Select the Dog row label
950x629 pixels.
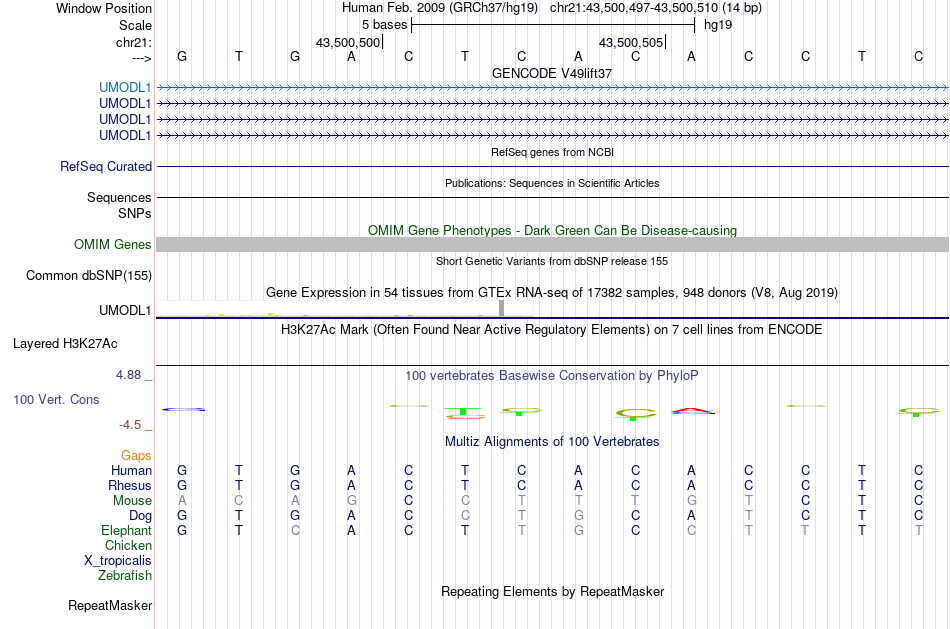[140, 516]
